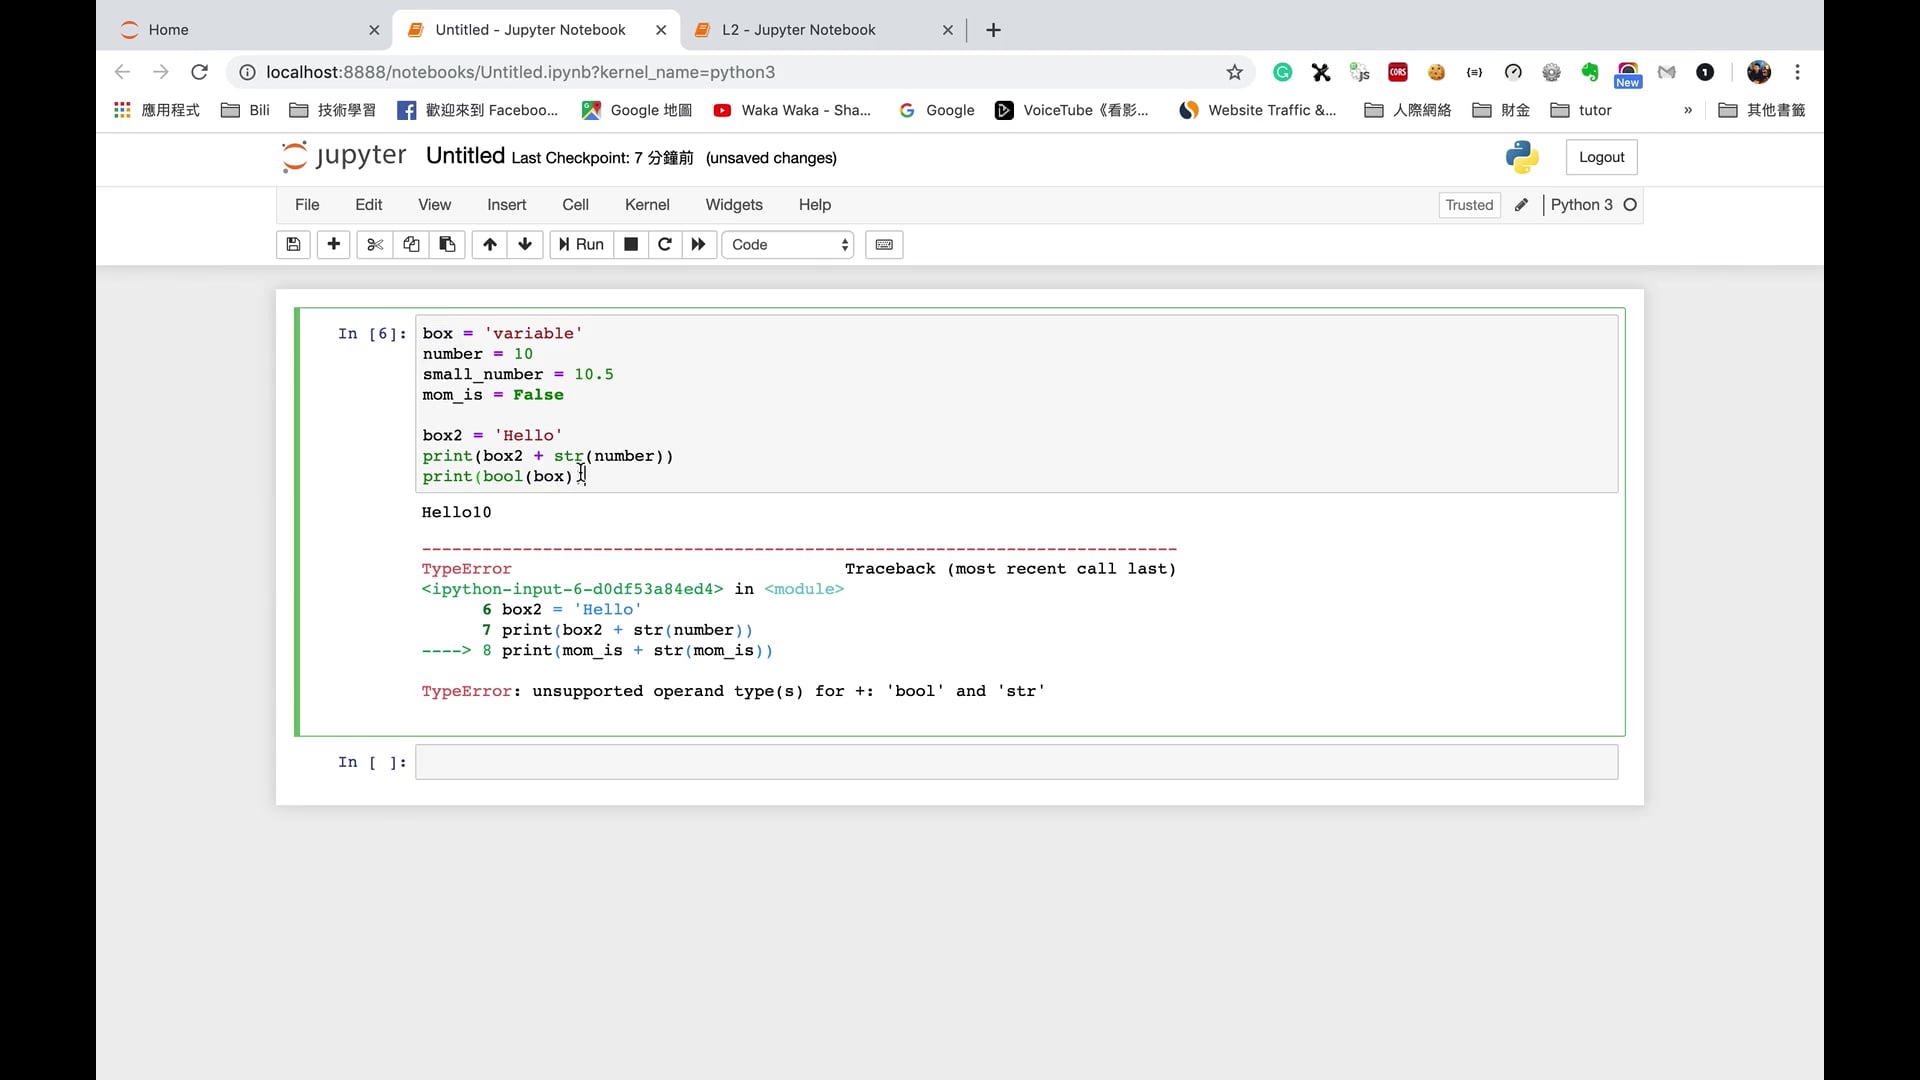Restart and run all cells icon
This screenshot has width=1920, height=1080.
pyautogui.click(x=699, y=244)
